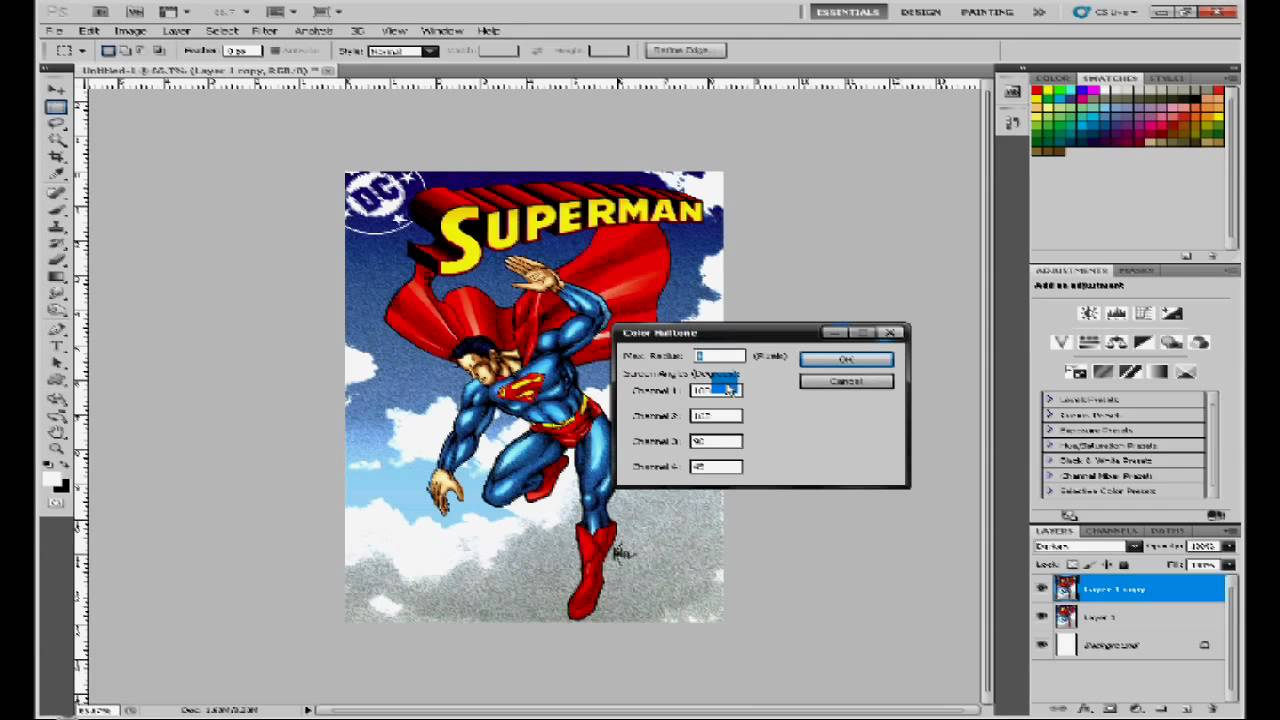Screen dimensions: 1280x720
Task: Expand Levels Presets
Action: click(x=1050, y=399)
